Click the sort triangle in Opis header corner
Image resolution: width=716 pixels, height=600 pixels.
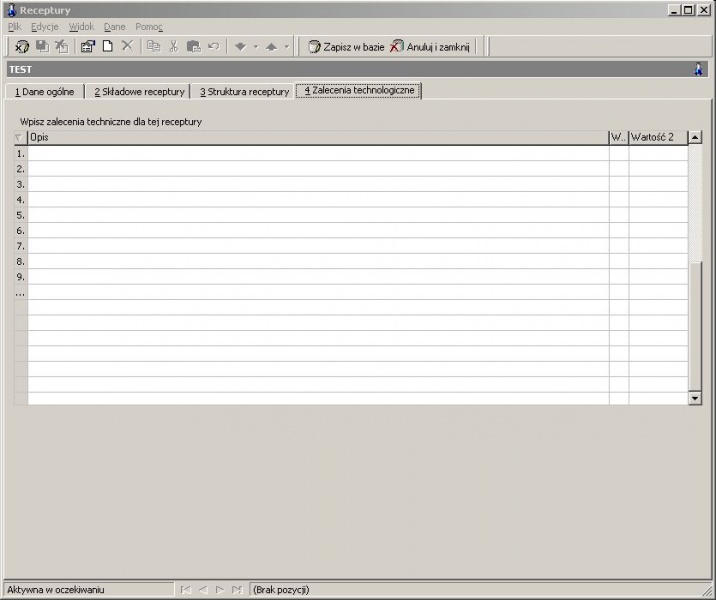click(19, 137)
